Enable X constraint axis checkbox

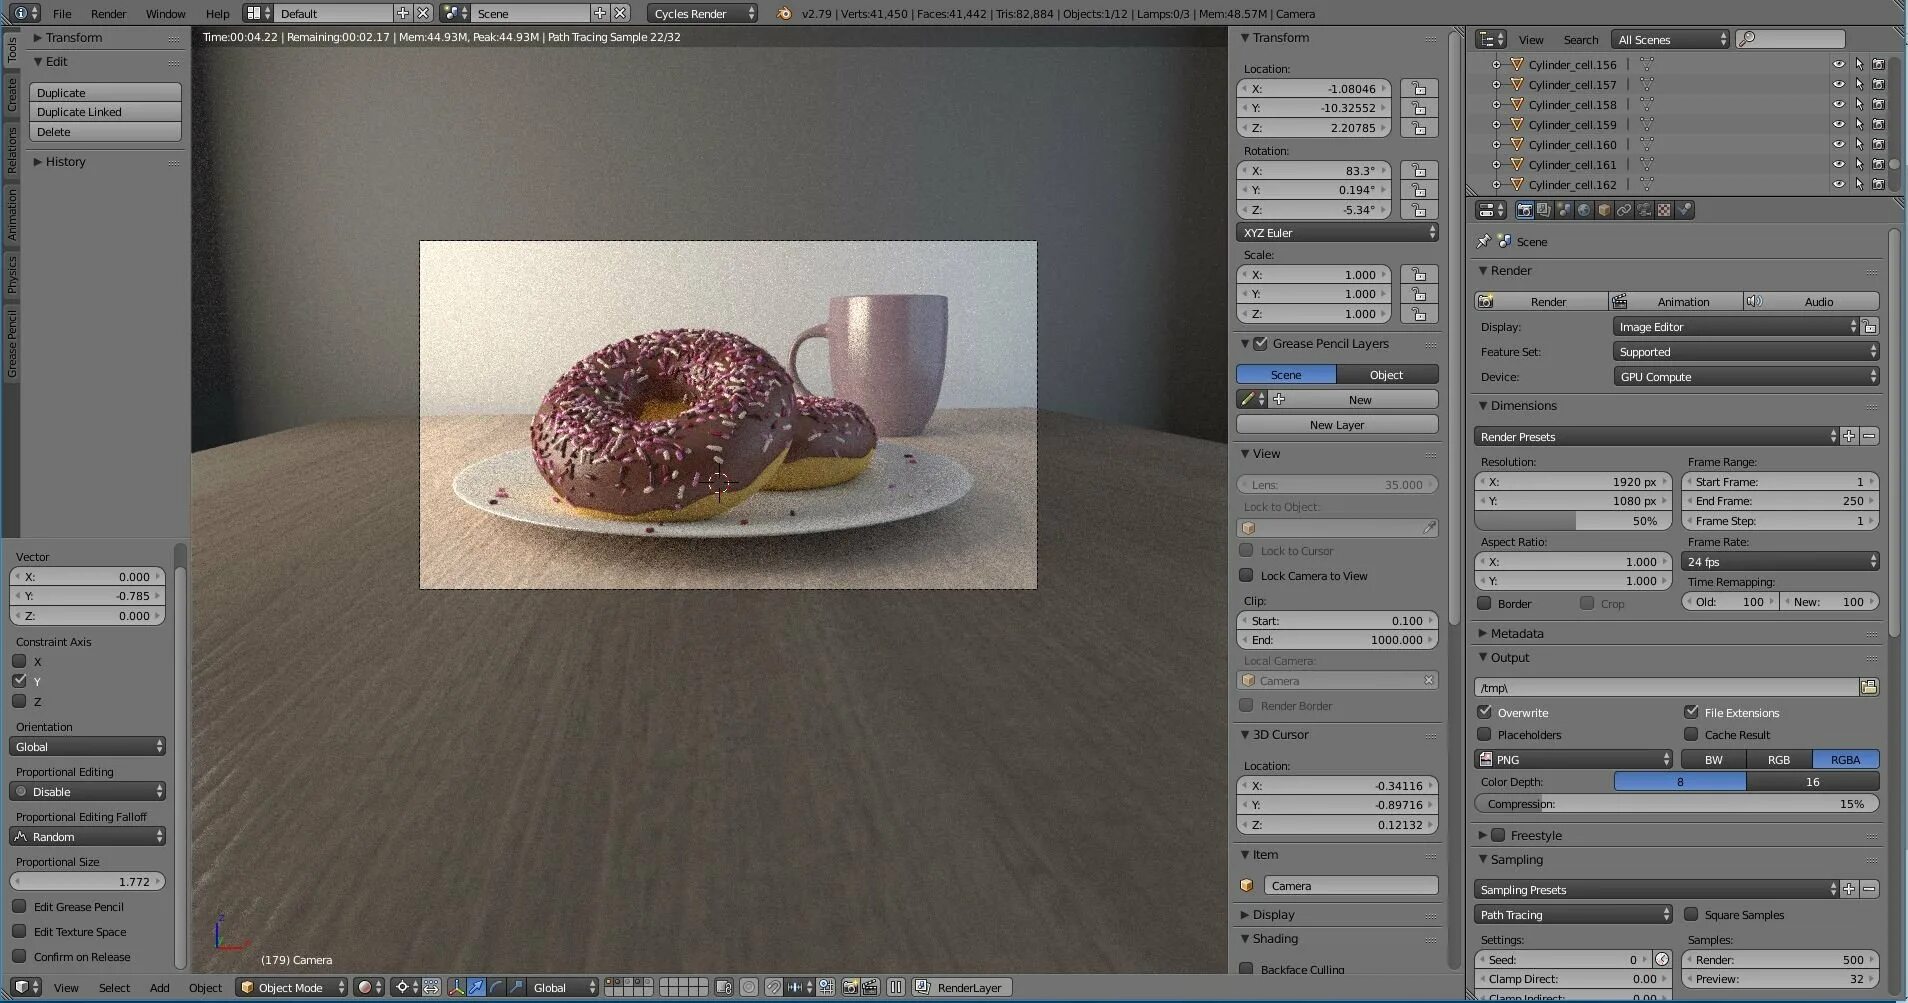[19, 661]
